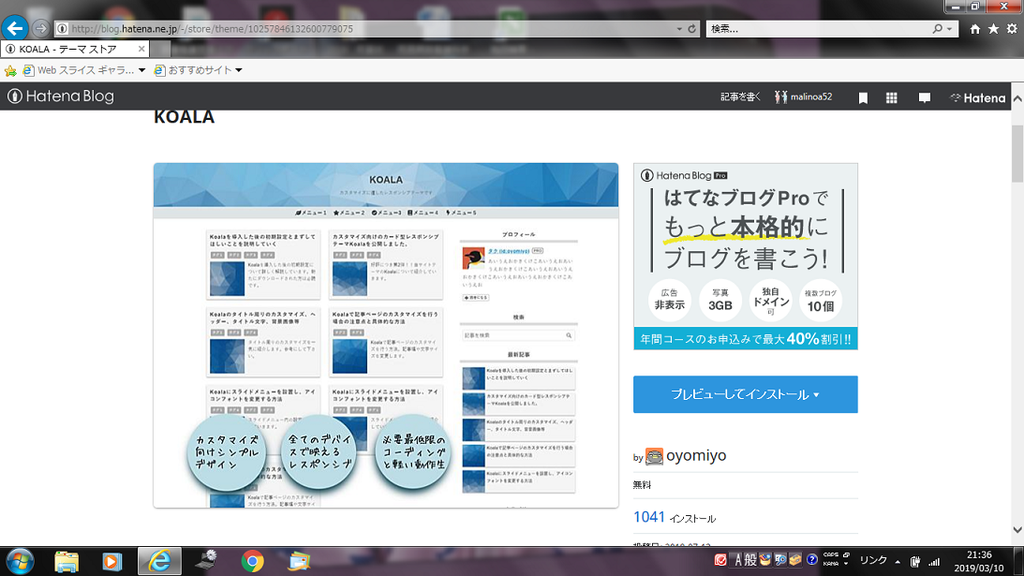Open a new browser tab

(x=161, y=49)
